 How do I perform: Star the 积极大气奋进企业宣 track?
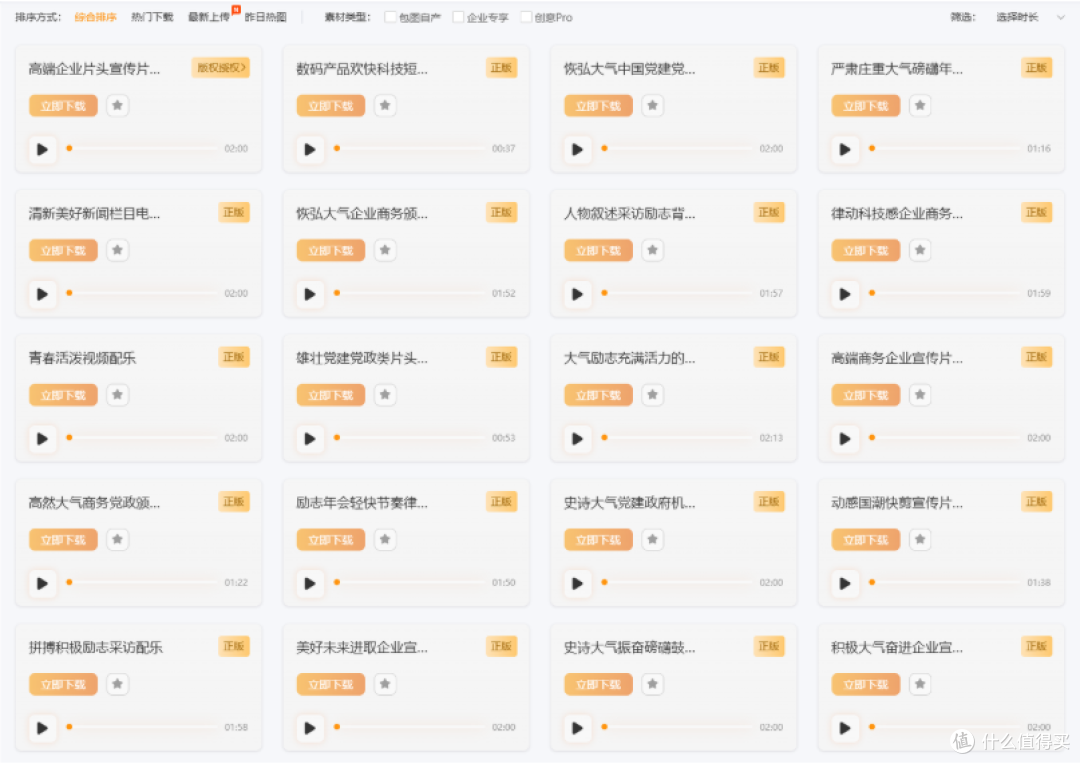[920, 684]
